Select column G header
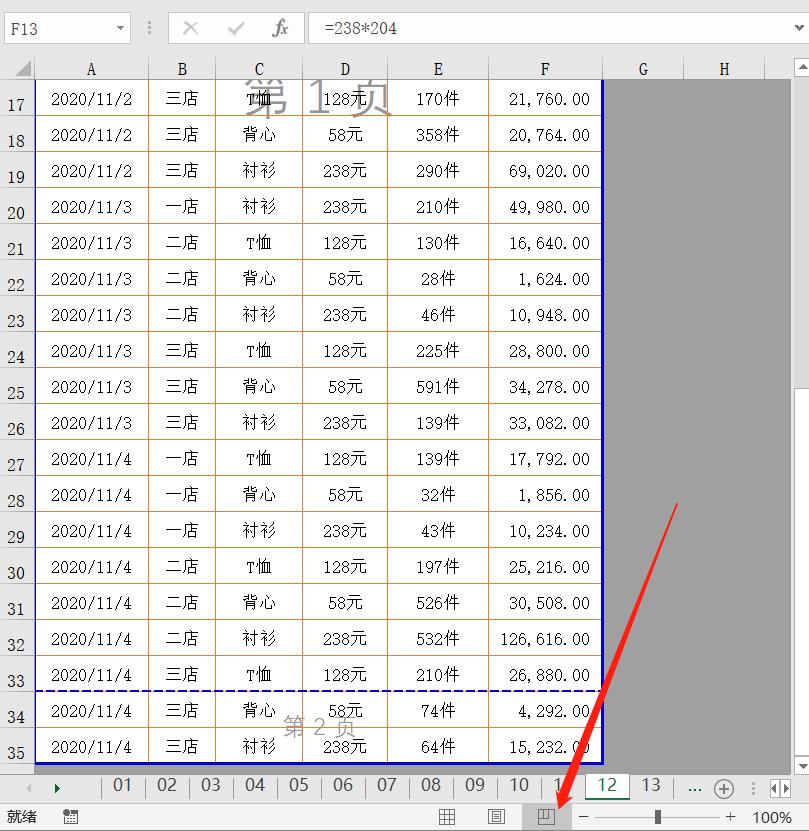The height and width of the screenshot is (831, 809). 643,69
